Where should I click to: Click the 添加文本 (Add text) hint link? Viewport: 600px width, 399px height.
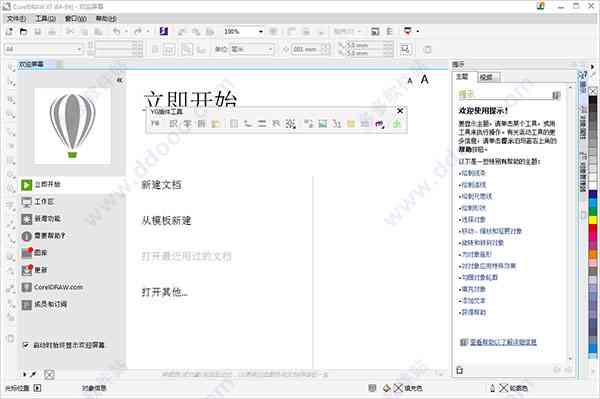pos(473,301)
